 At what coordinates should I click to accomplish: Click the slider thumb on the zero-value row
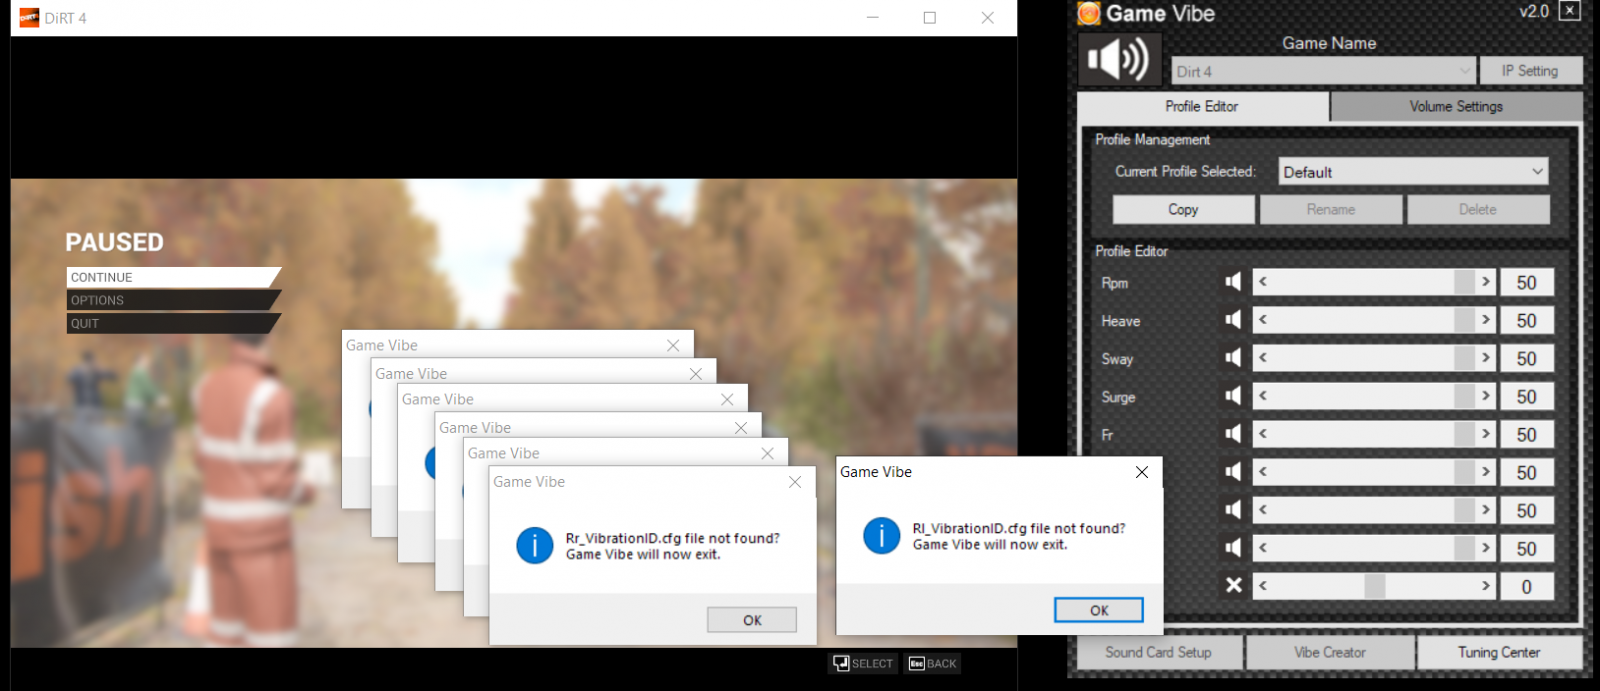[1375, 586]
